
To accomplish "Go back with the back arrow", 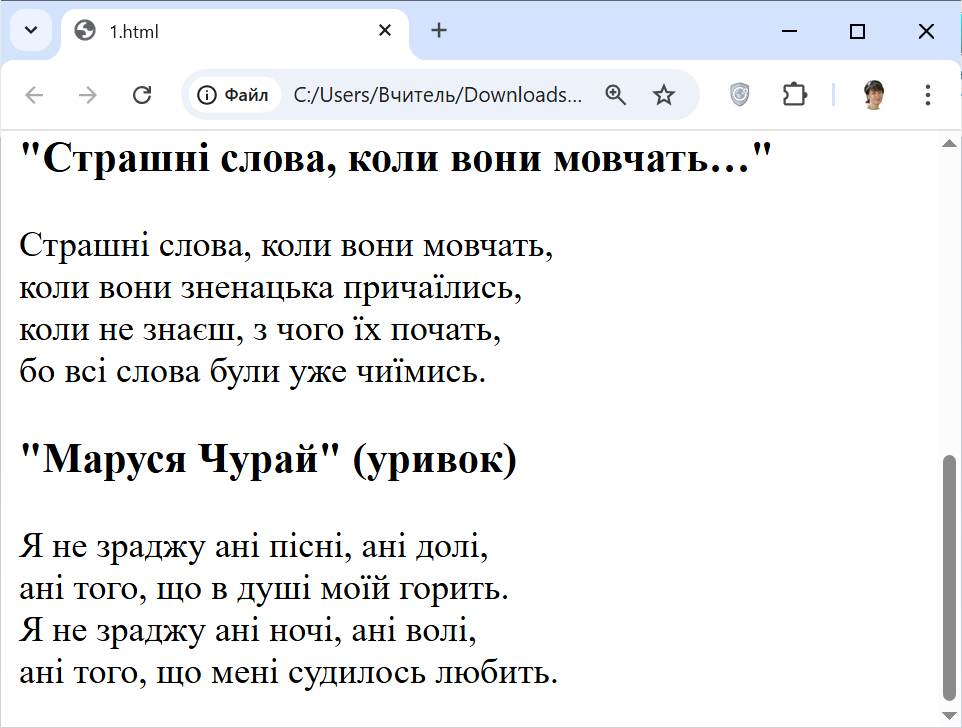I will point(35,95).
